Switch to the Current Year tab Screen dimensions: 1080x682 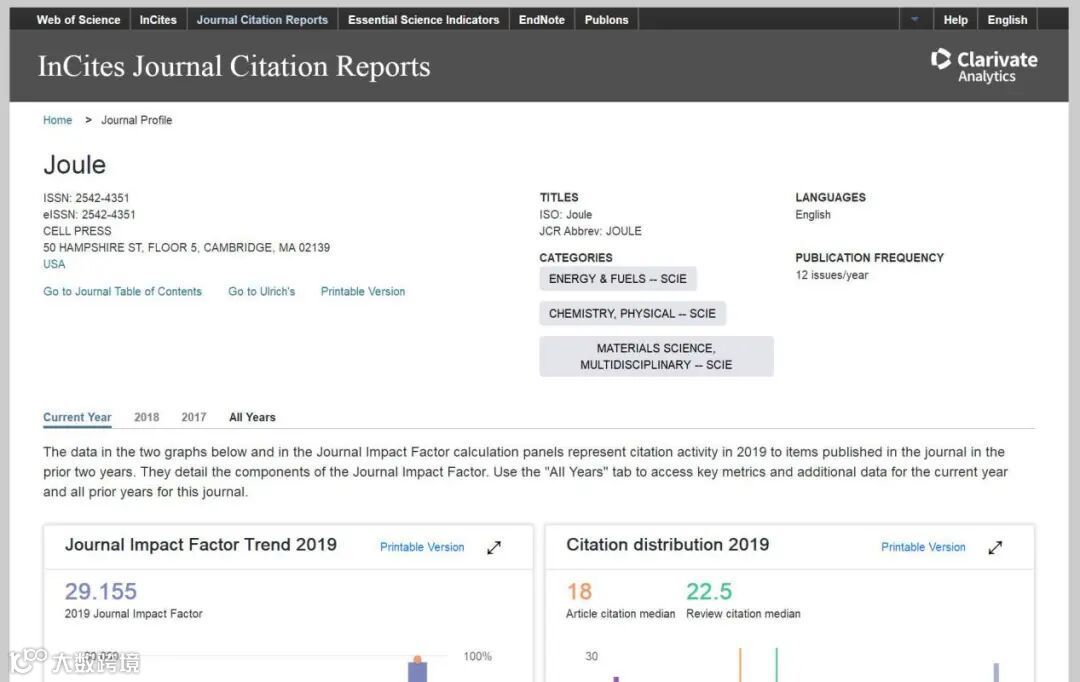click(77, 417)
